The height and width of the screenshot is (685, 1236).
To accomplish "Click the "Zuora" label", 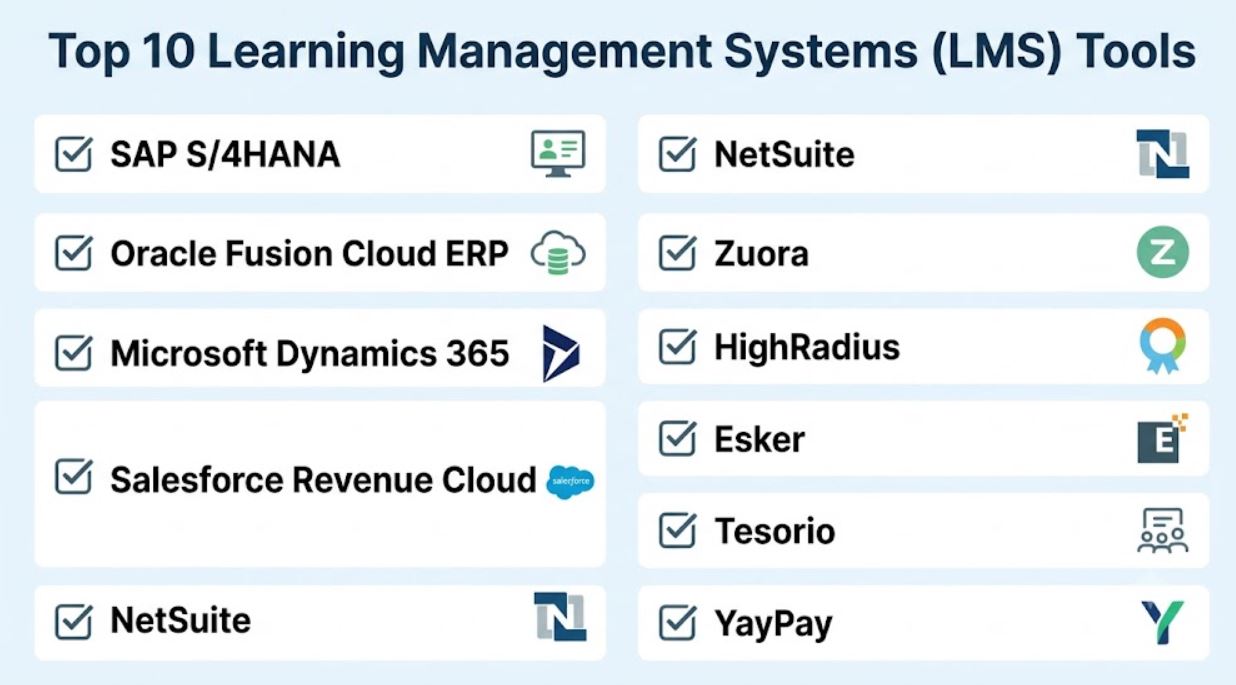I will (761, 253).
